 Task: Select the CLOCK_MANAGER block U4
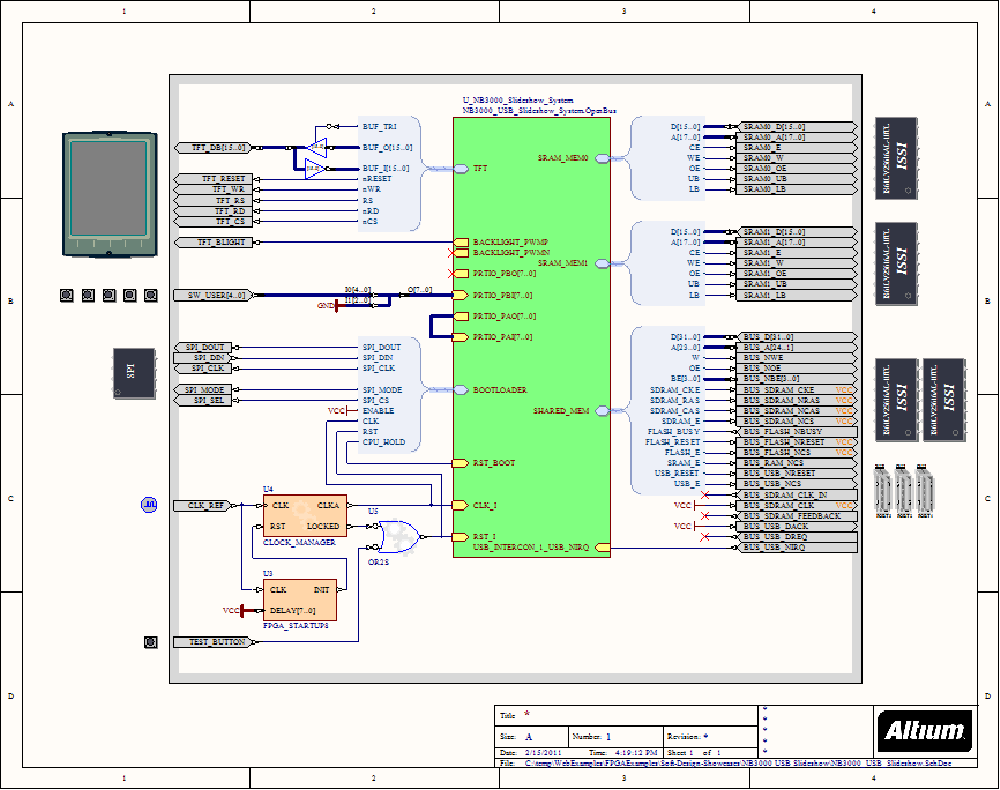pyautogui.click(x=305, y=516)
